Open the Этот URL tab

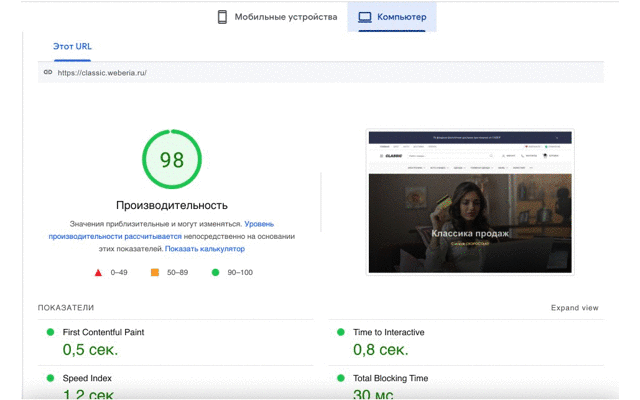(72, 47)
